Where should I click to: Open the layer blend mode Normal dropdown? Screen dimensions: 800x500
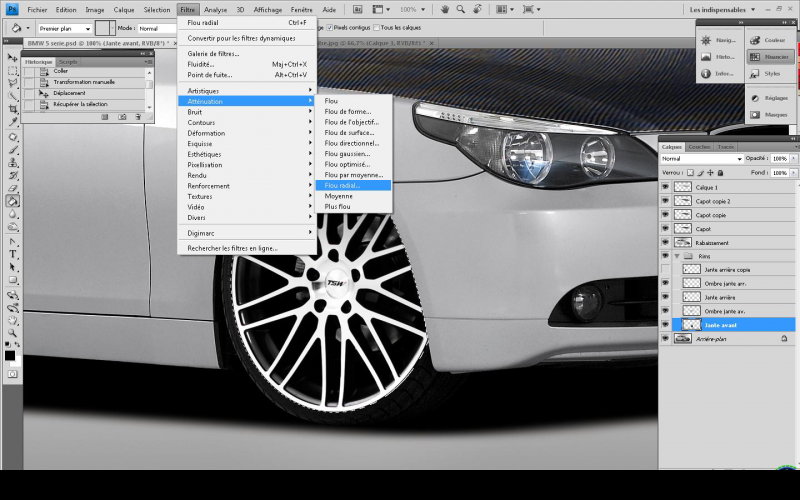point(702,159)
